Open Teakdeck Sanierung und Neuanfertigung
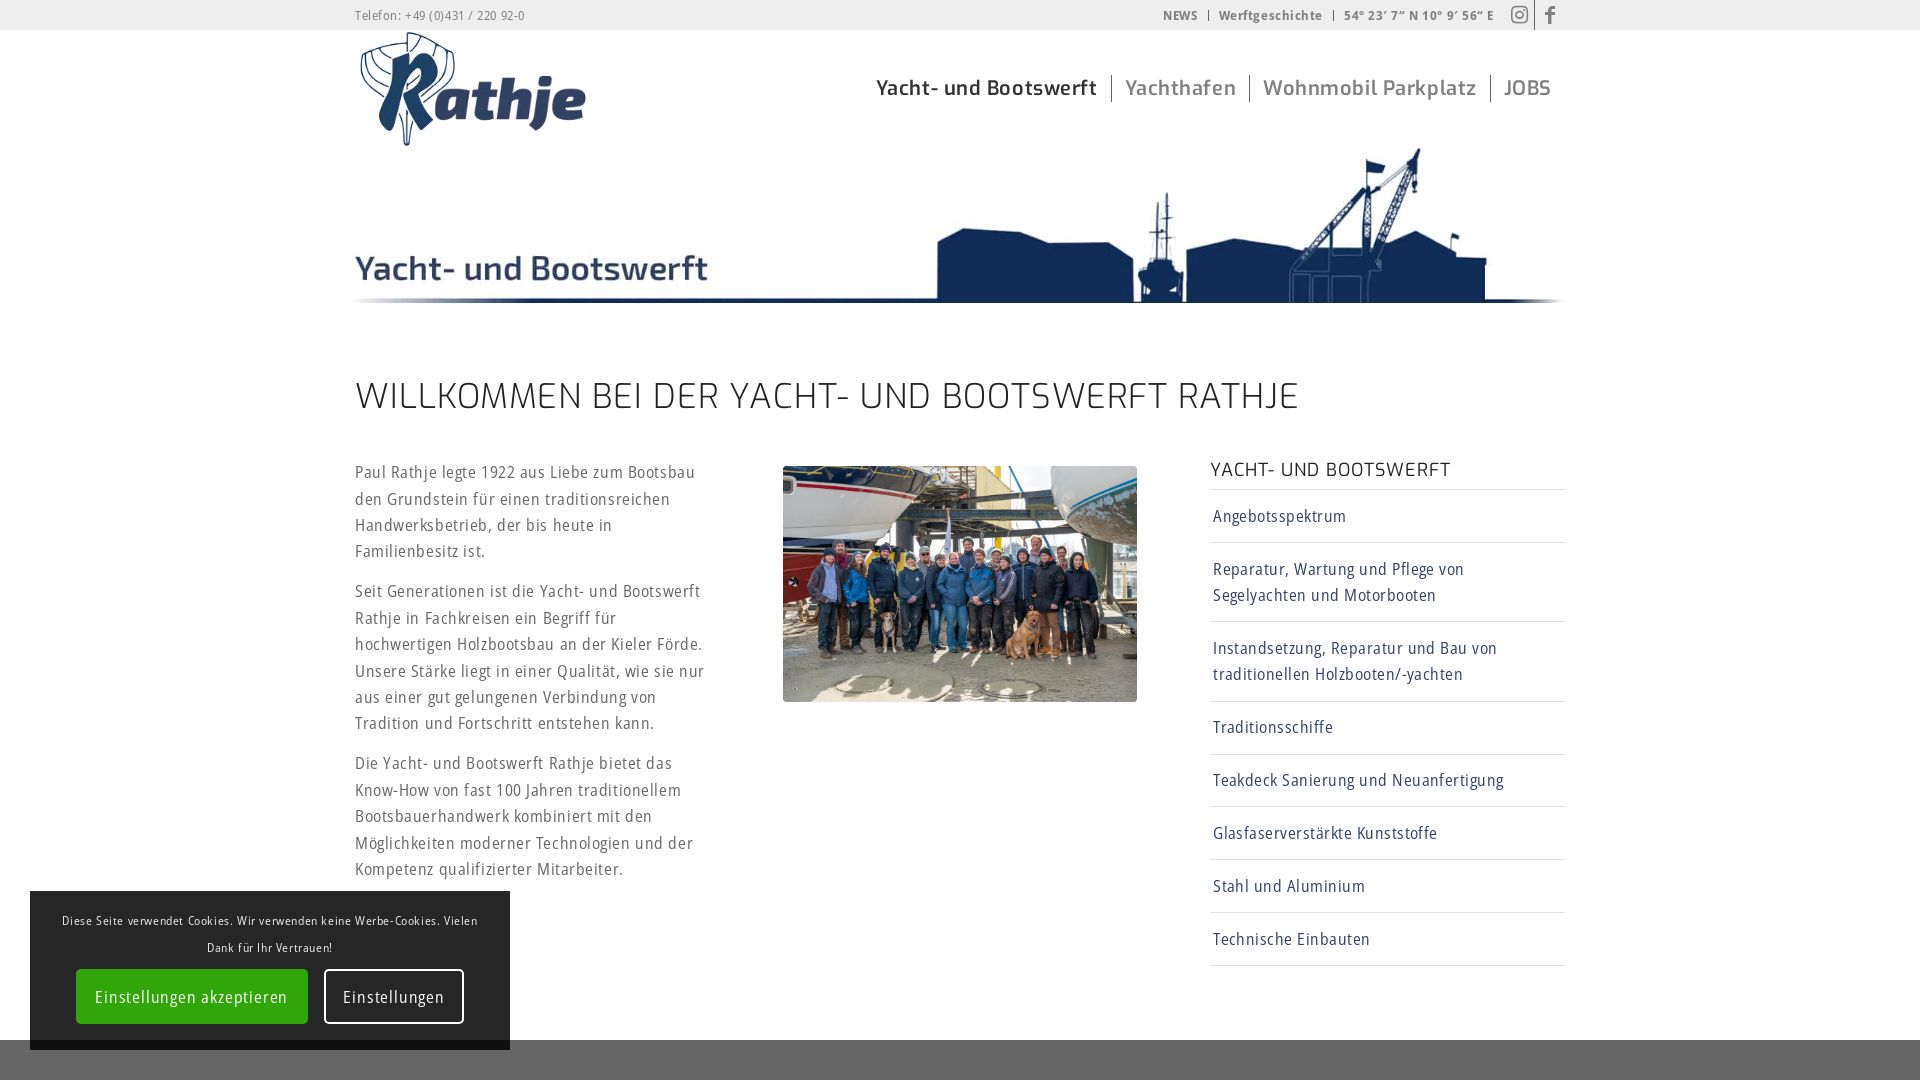 pos(1358,780)
